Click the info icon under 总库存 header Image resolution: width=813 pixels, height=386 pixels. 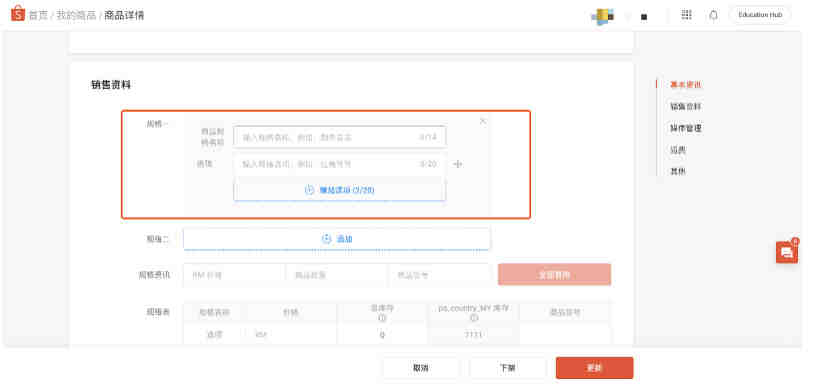point(382,318)
